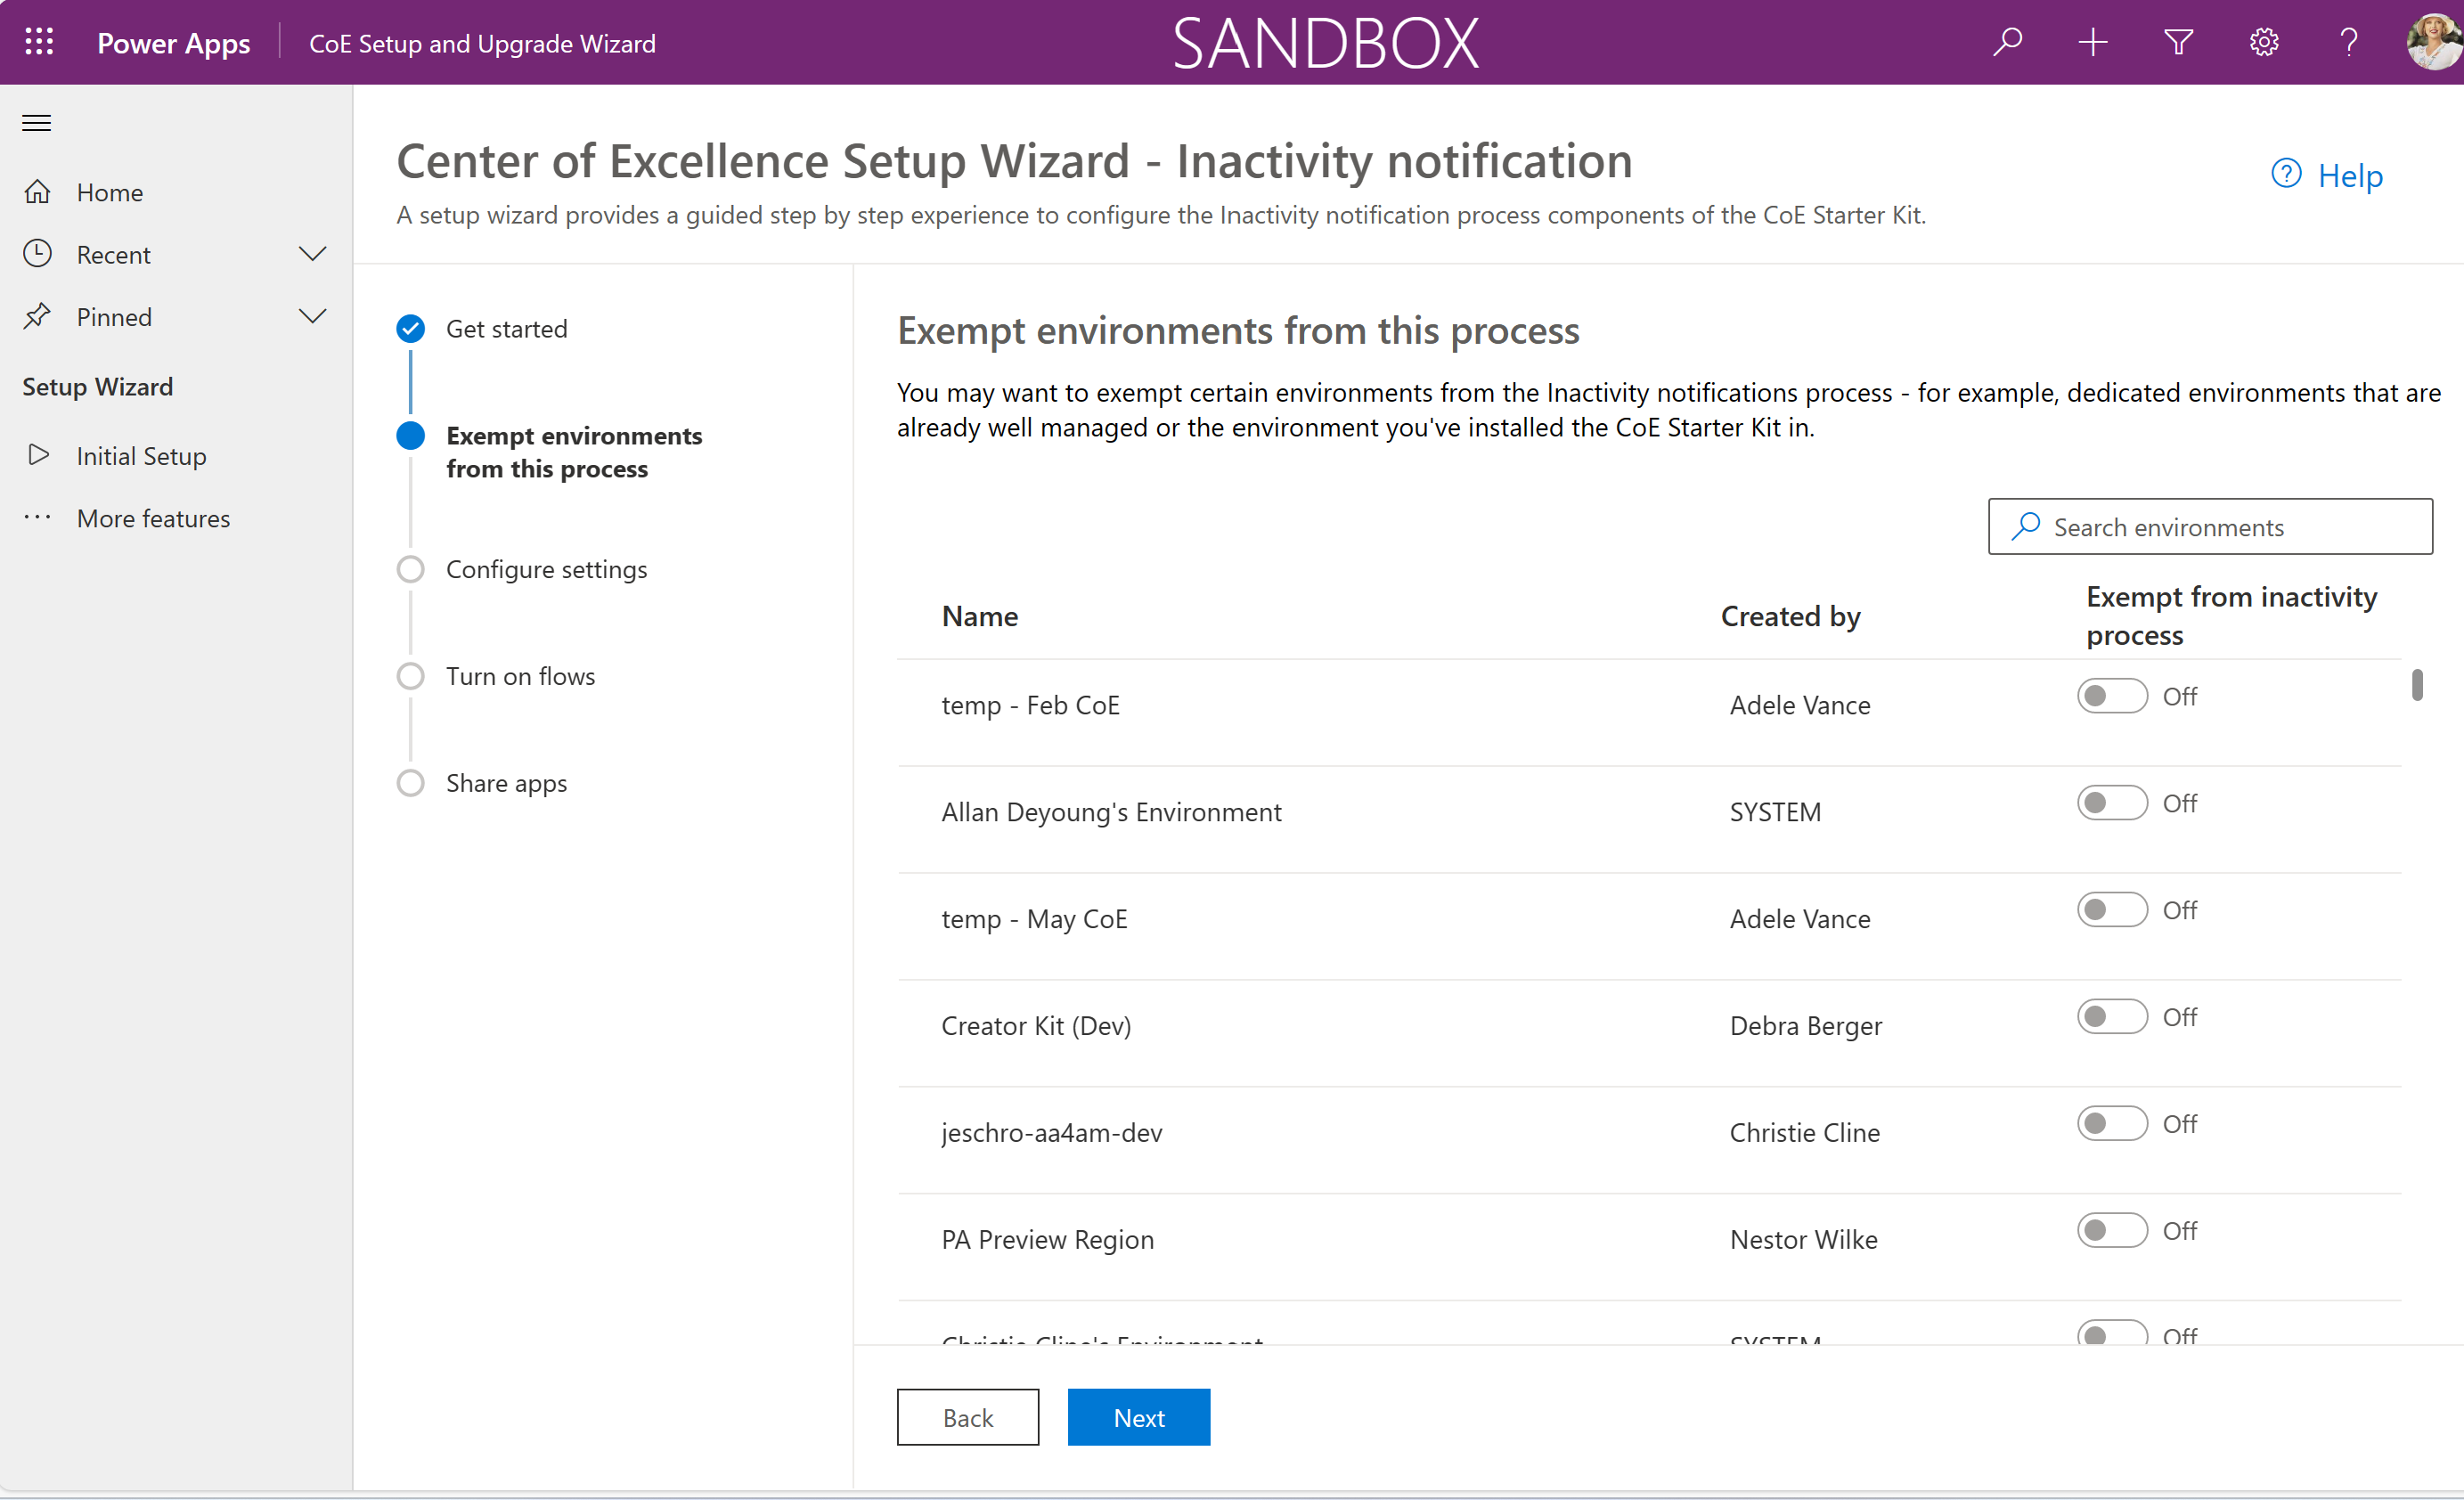Open the app launcher waffle icon
The height and width of the screenshot is (1500, 2464).
(x=39, y=42)
